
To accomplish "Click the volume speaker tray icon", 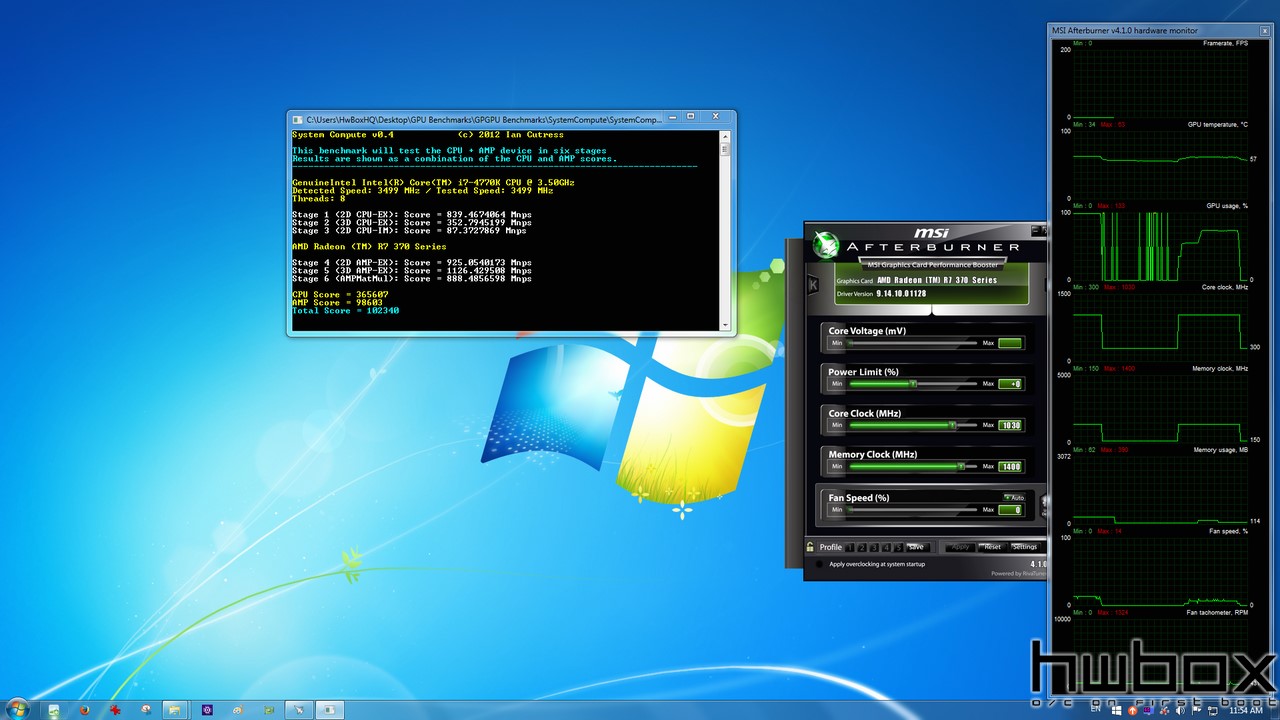I will point(1180,710).
